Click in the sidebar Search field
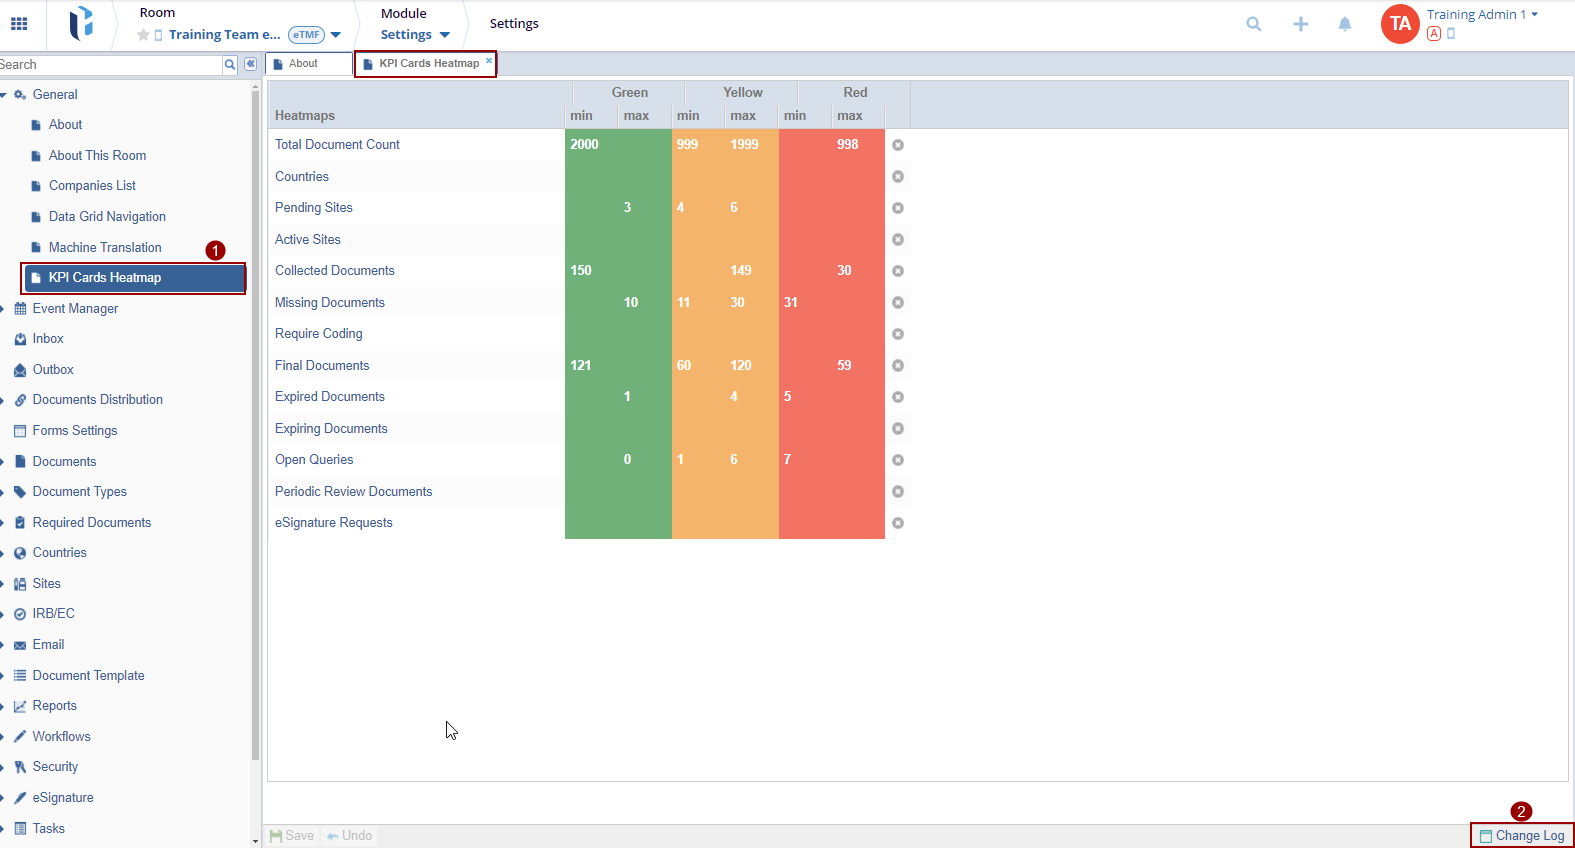Viewport: 1575px width, 848px height. [110, 64]
